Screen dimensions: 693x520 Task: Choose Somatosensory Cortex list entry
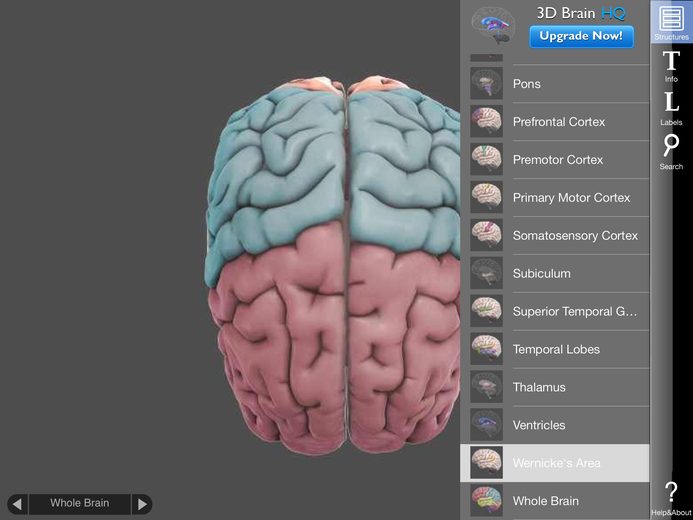pyautogui.click(x=555, y=235)
